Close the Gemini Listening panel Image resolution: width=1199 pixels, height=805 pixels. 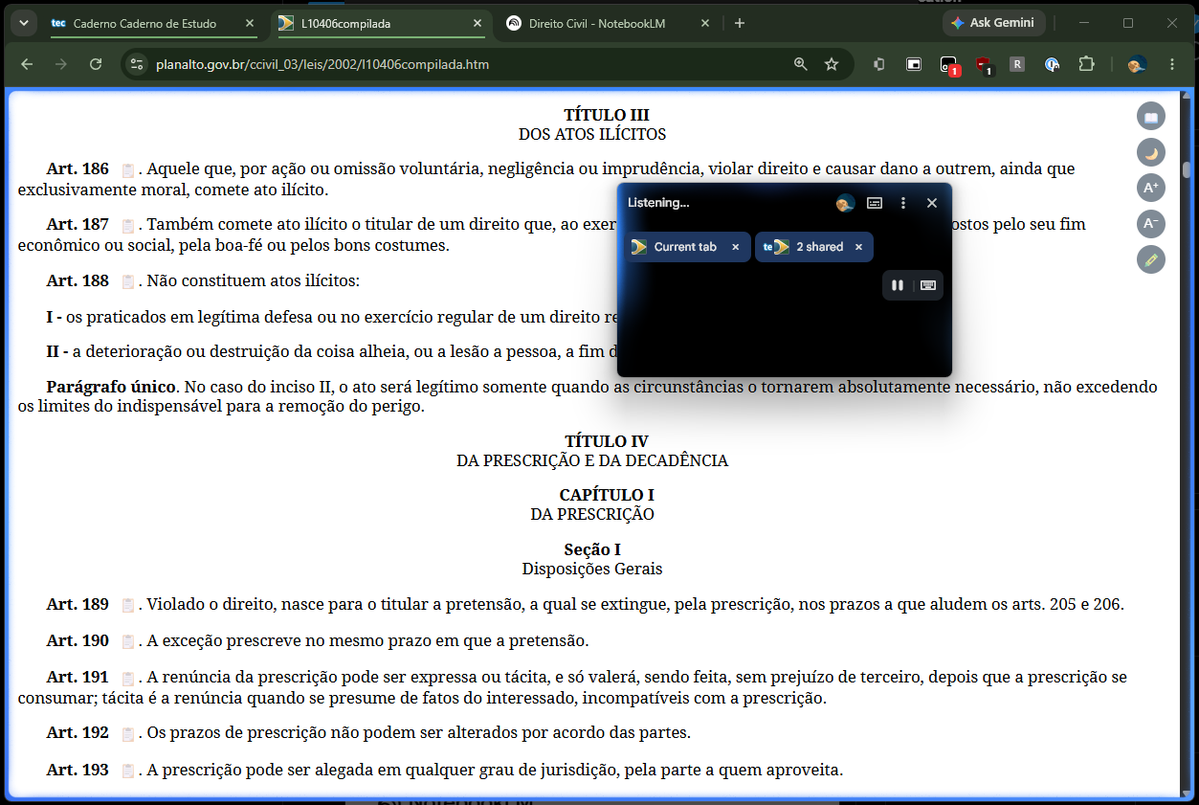click(931, 203)
